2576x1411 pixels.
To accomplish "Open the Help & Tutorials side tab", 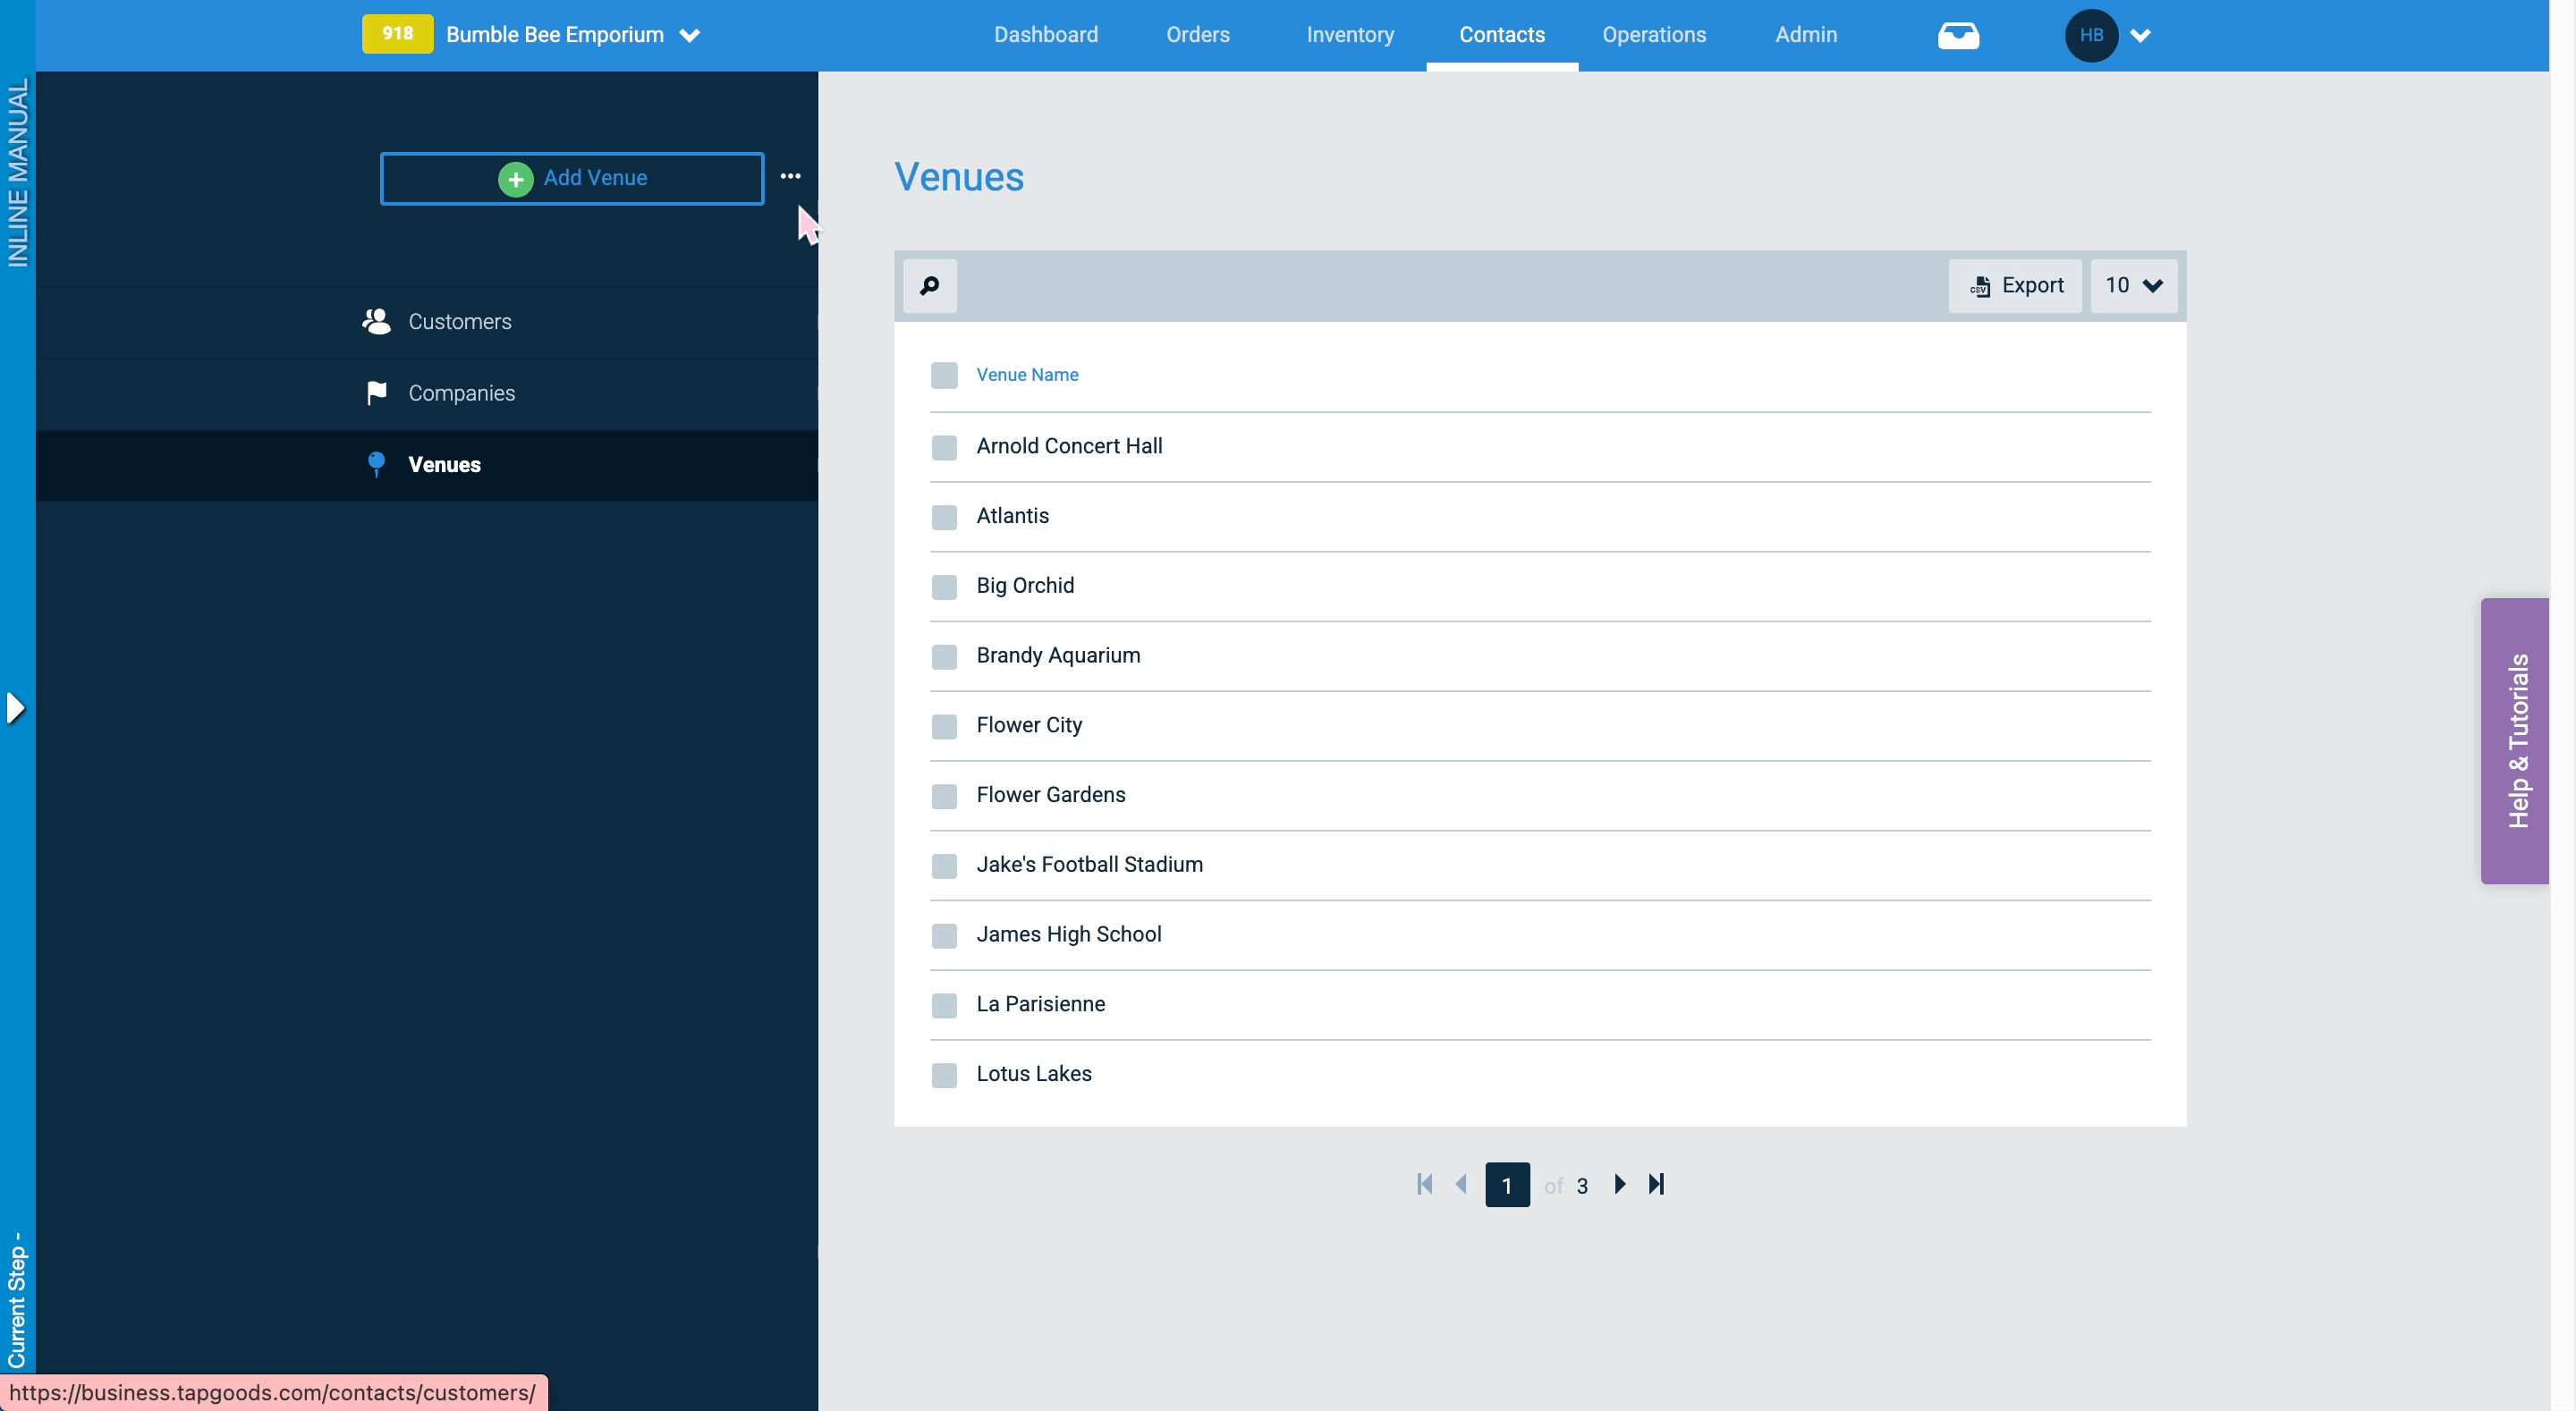I will click(x=2514, y=741).
